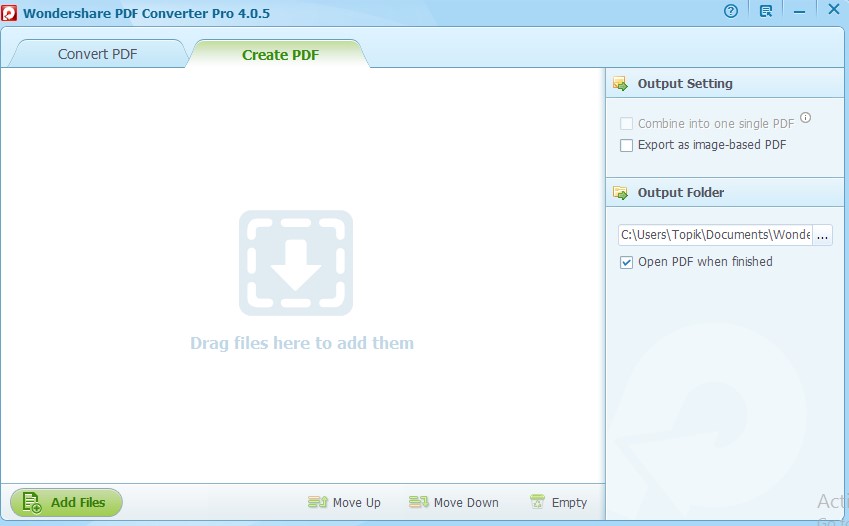Click the Wondershare PDF Converter Pro title text
This screenshot has width=849, height=526.
(x=146, y=13)
